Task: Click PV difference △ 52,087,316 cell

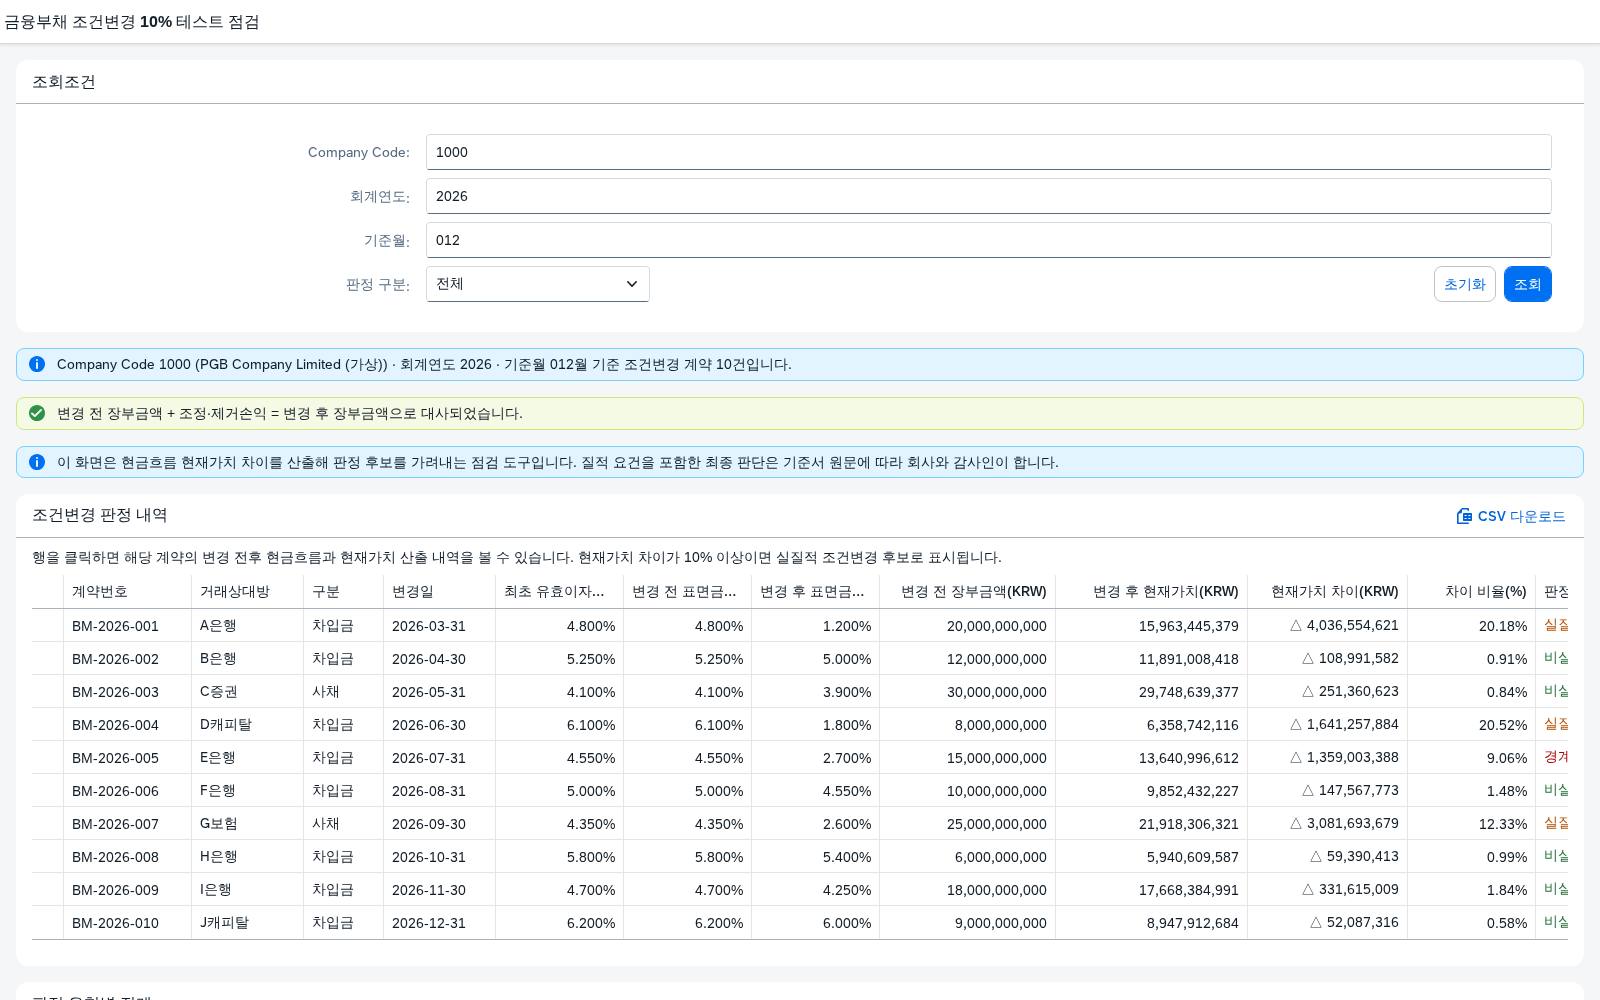Action: click(x=1327, y=923)
